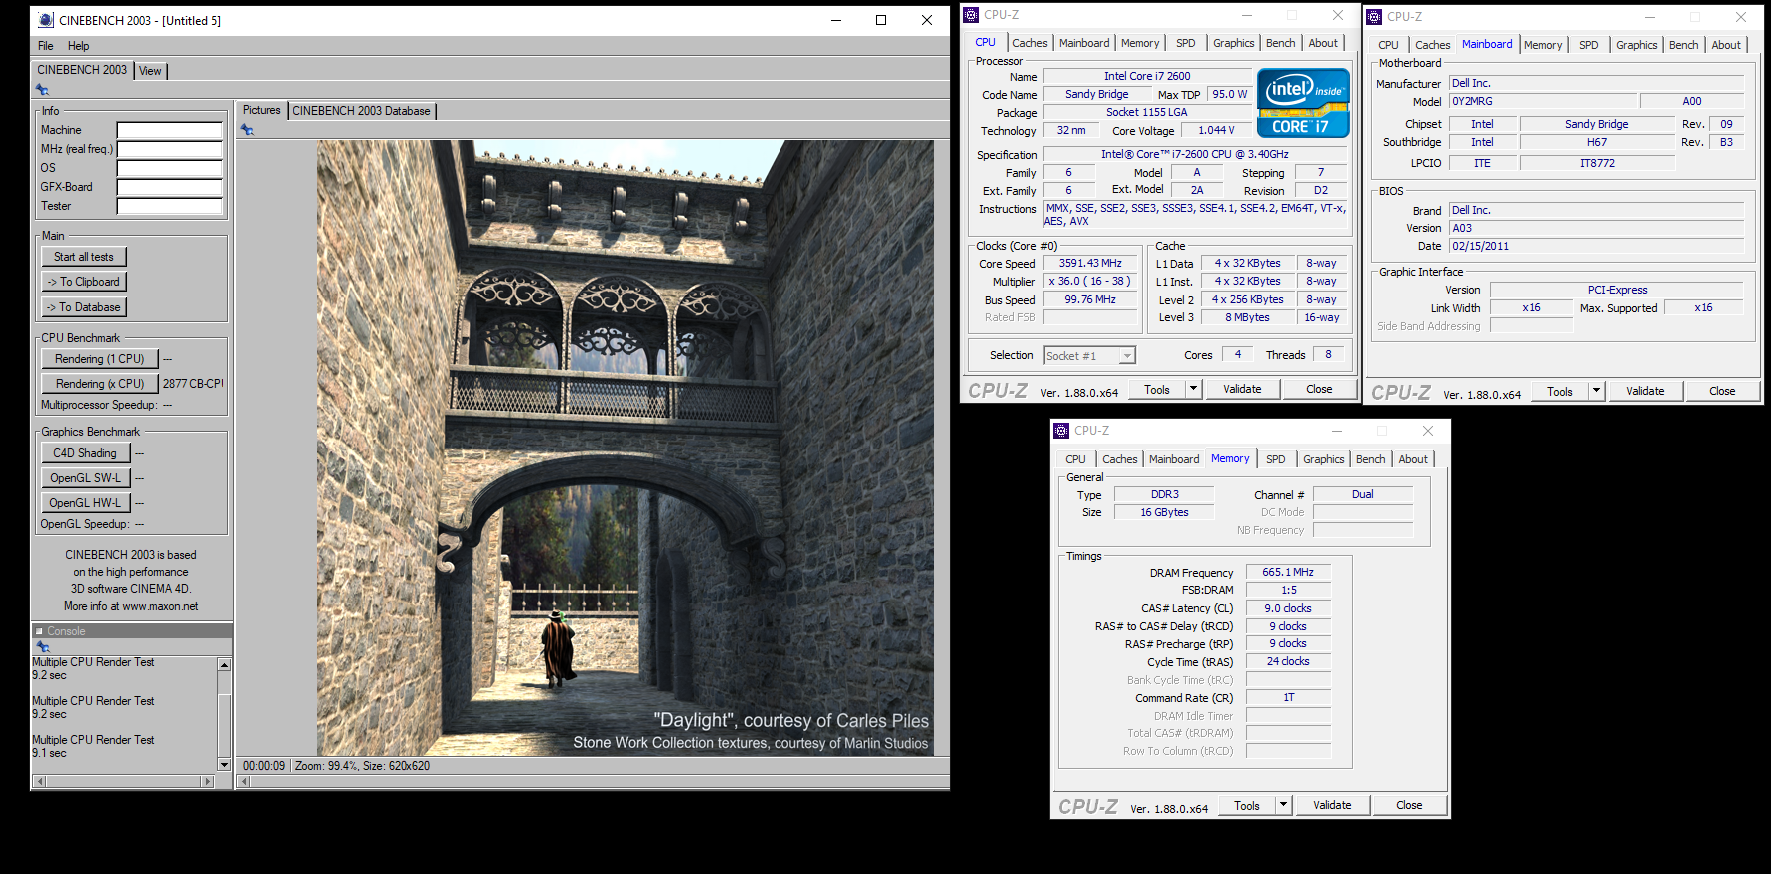Click the memory size 16 GBytes value

click(1164, 512)
